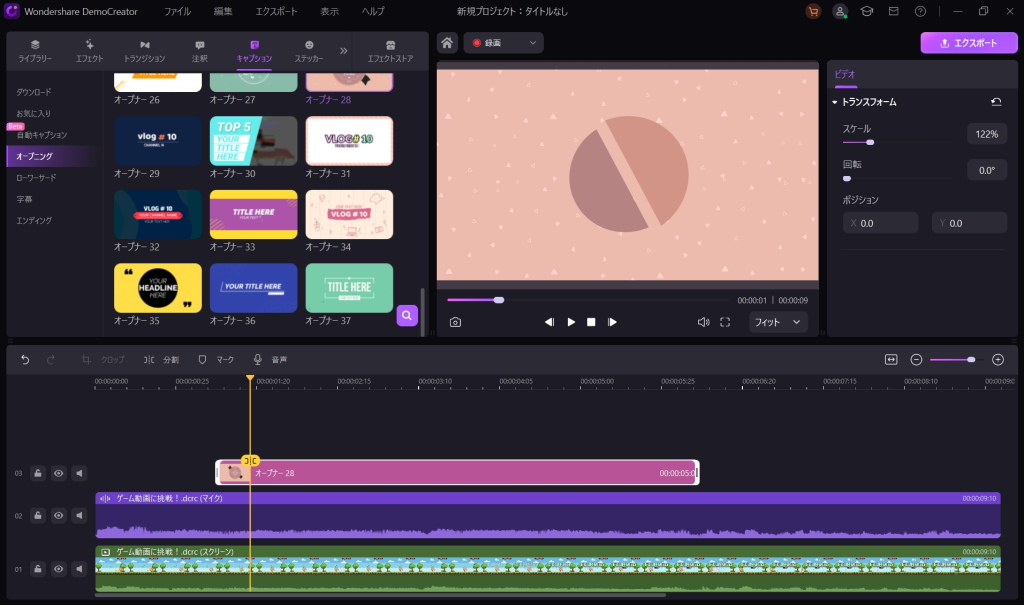Screen dimensions: 1024x605
Task: Step back one frame in preview
Action: [549, 322]
